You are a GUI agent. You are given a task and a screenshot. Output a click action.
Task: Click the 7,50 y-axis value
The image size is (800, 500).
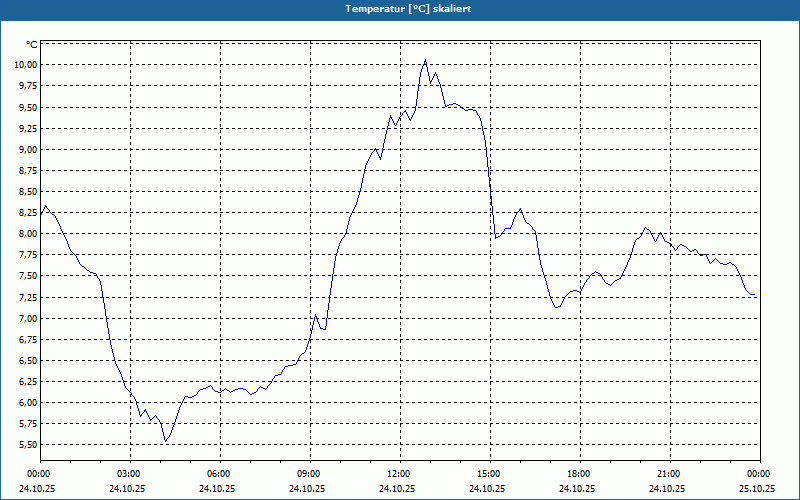[x=28, y=276]
